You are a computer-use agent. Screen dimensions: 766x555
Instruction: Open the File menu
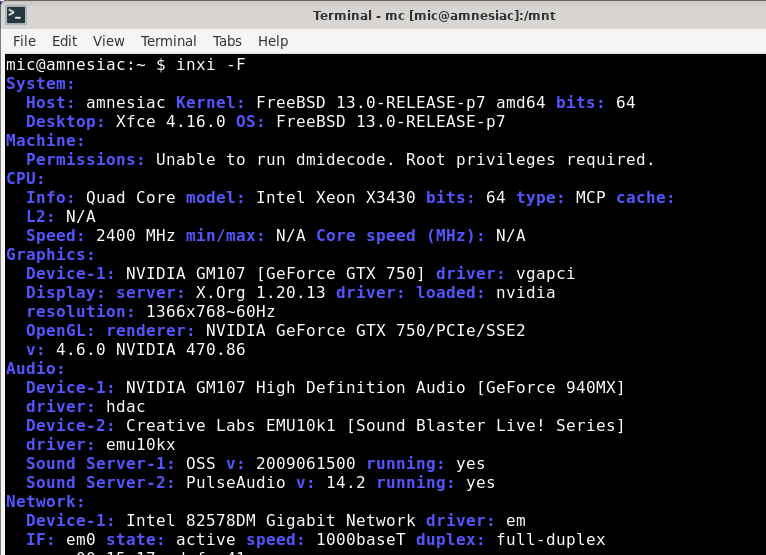coord(24,41)
